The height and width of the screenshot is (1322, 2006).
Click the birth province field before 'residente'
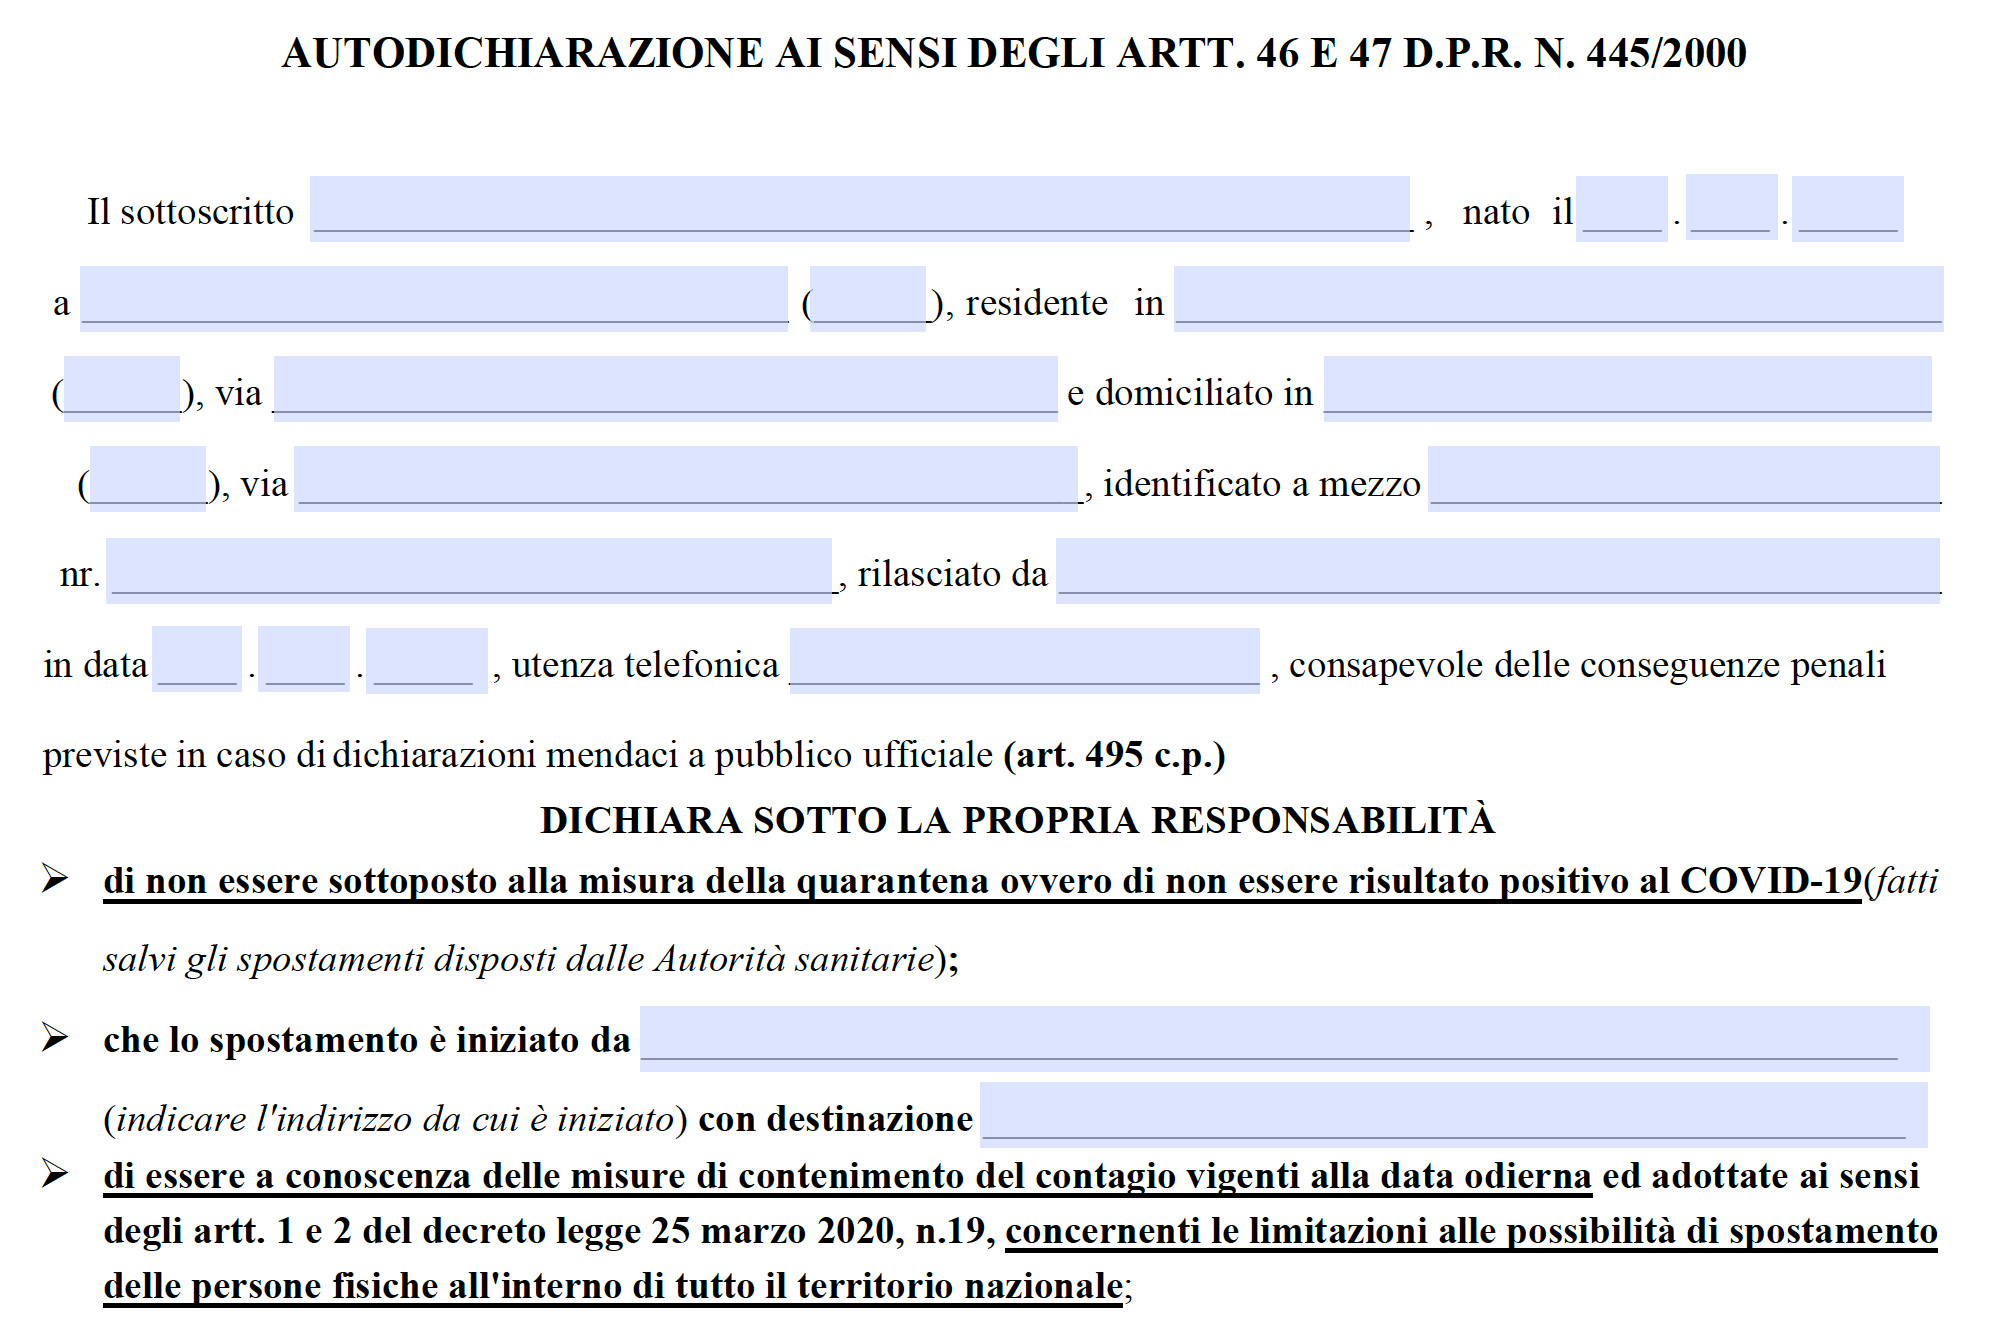click(x=867, y=298)
